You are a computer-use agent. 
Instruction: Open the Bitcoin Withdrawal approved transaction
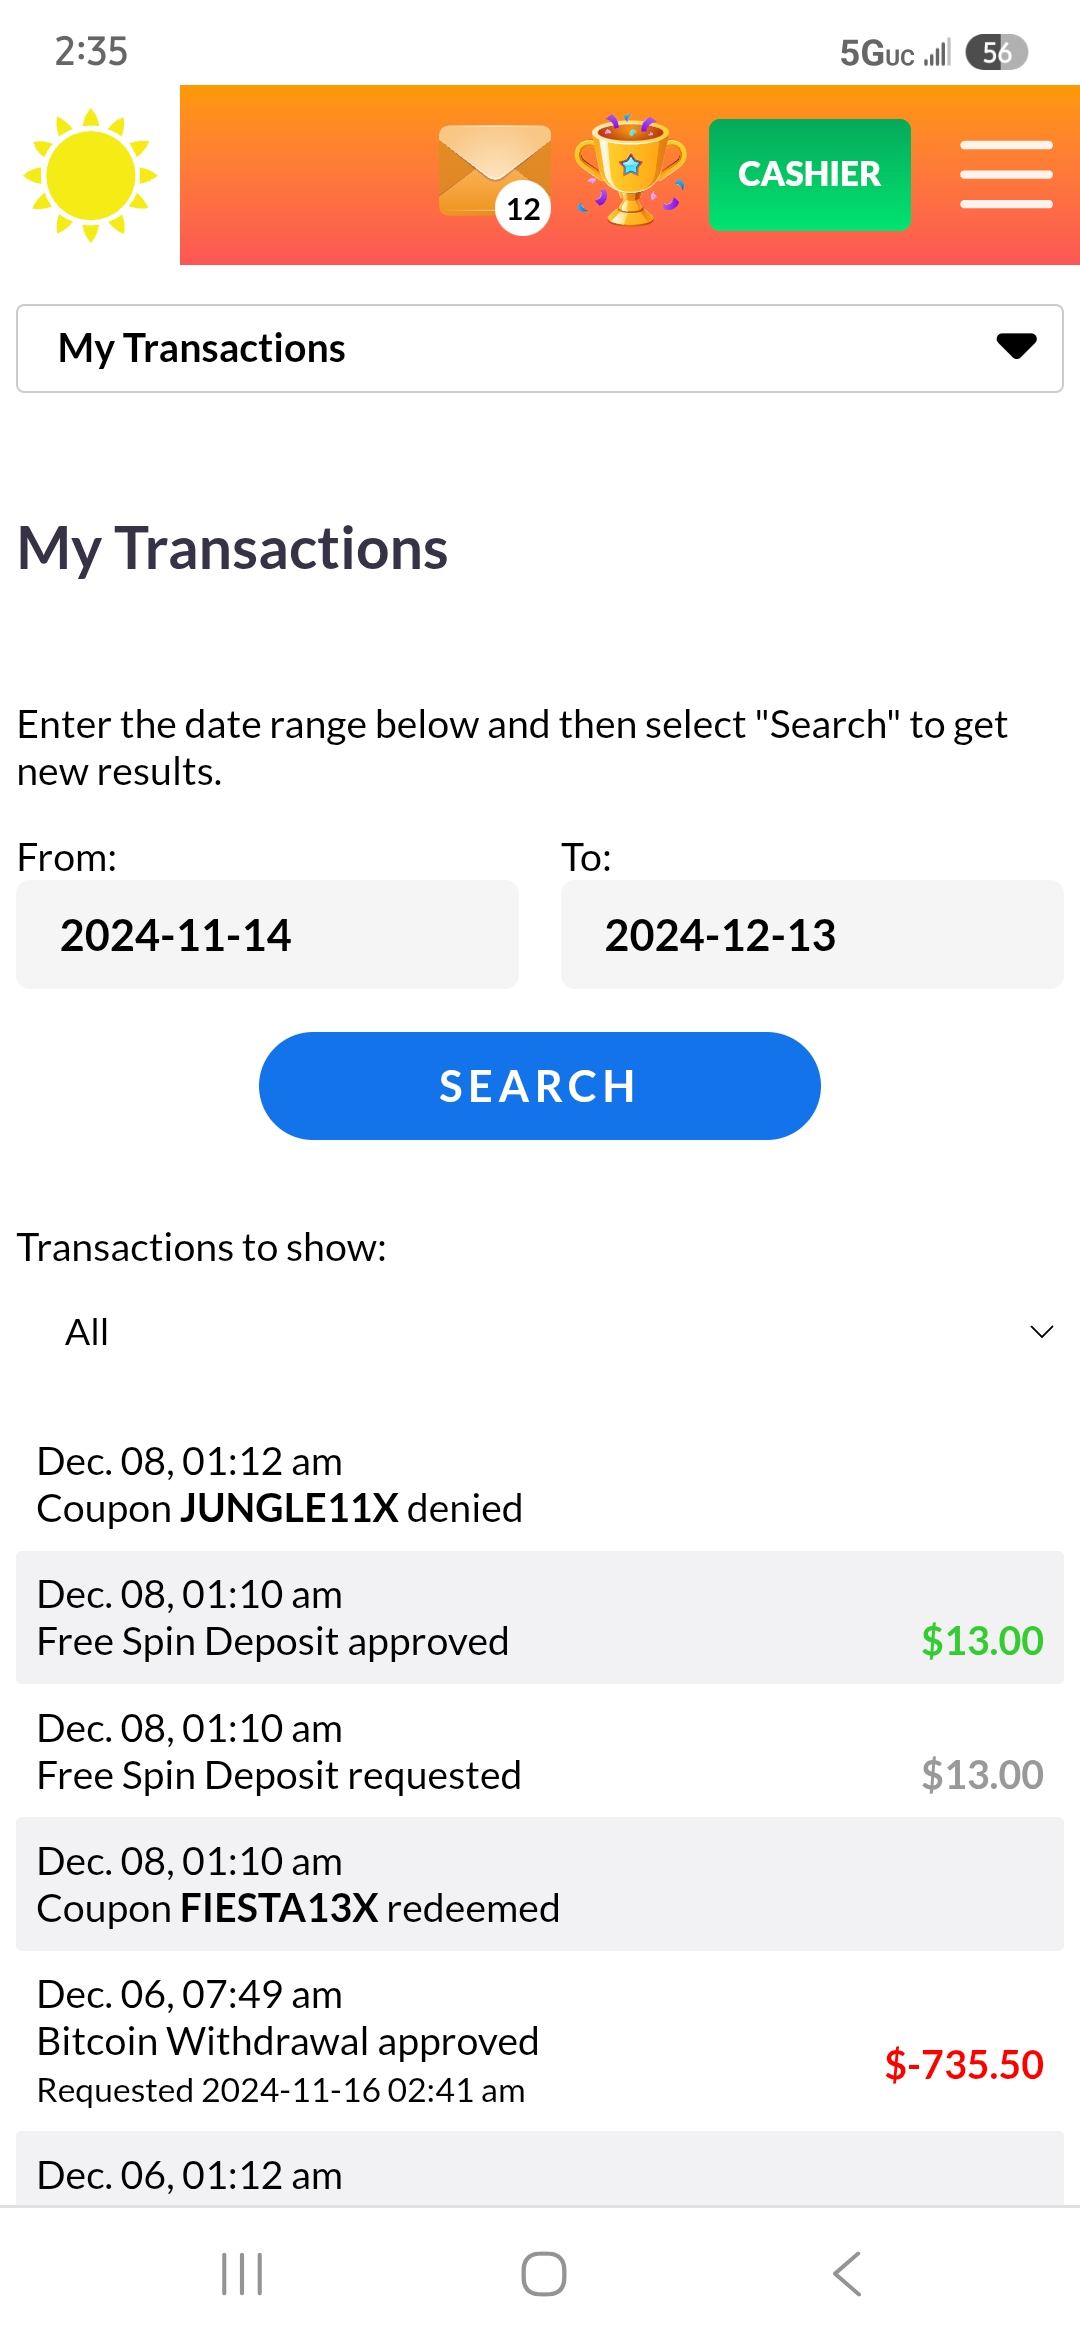[540, 2042]
